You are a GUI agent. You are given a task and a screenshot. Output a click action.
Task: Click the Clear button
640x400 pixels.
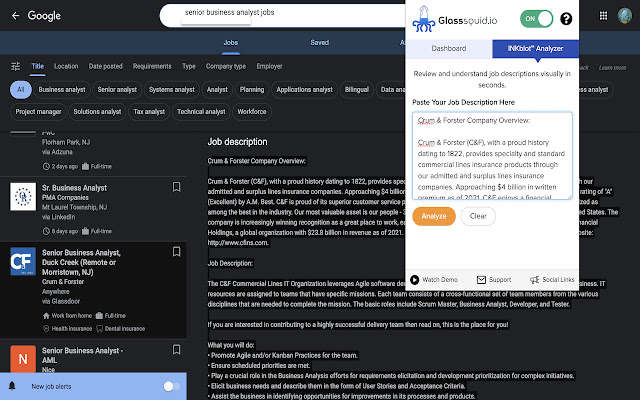coord(478,216)
